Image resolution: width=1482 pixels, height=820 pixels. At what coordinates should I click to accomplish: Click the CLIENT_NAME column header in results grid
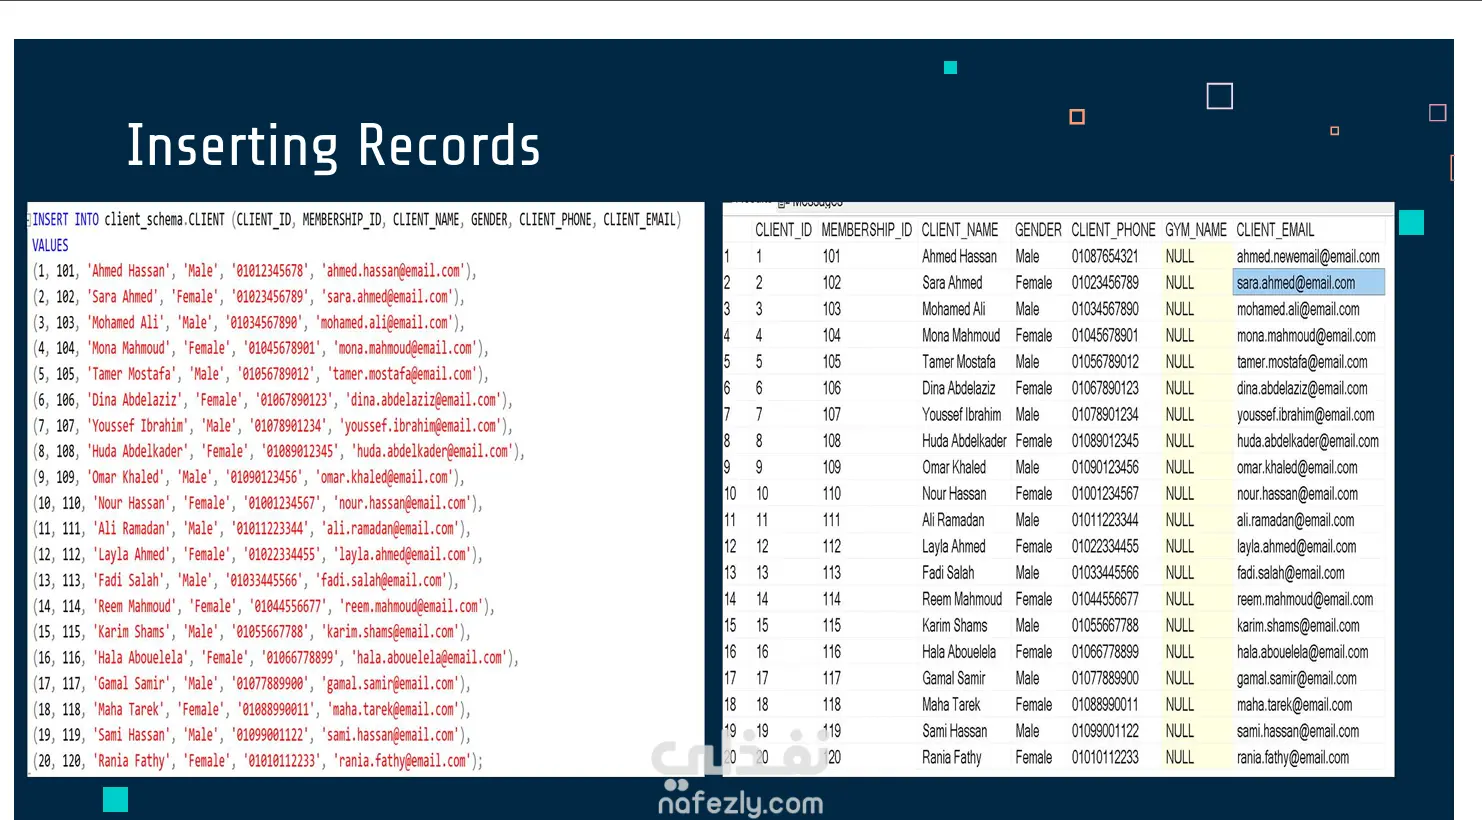click(960, 230)
